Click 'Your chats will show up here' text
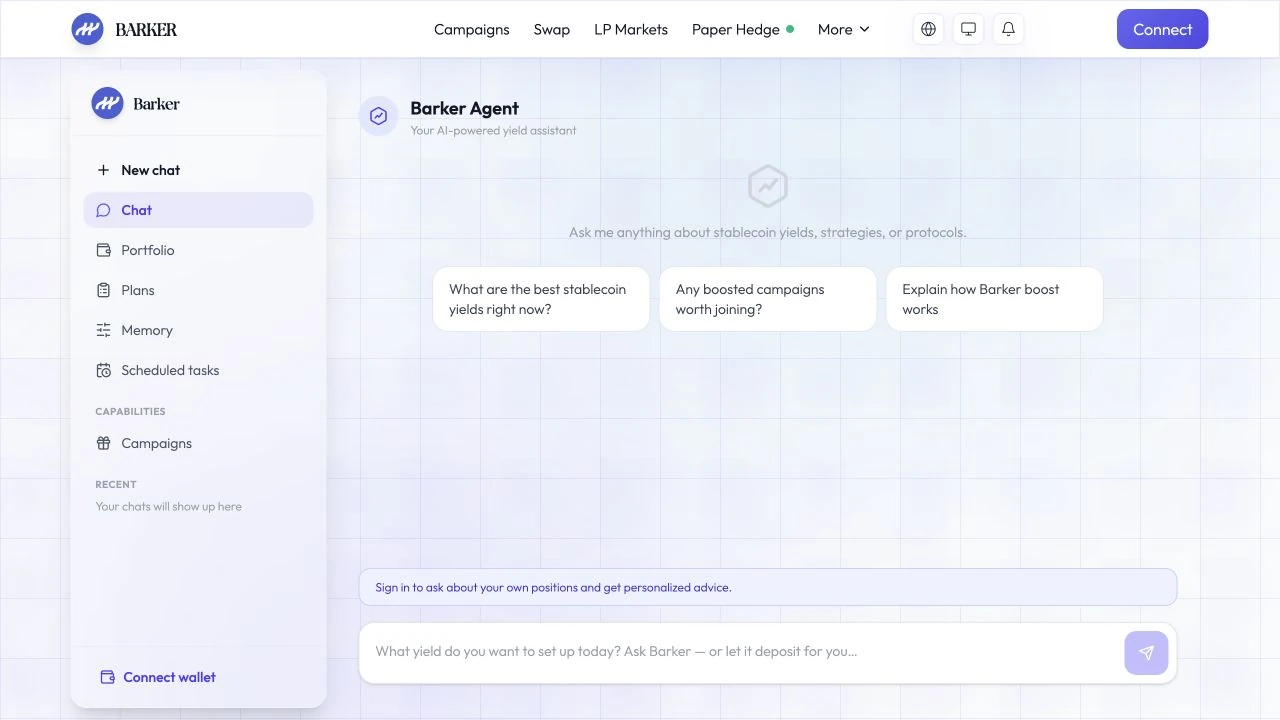Viewport: 1280px width, 720px height. point(168,506)
